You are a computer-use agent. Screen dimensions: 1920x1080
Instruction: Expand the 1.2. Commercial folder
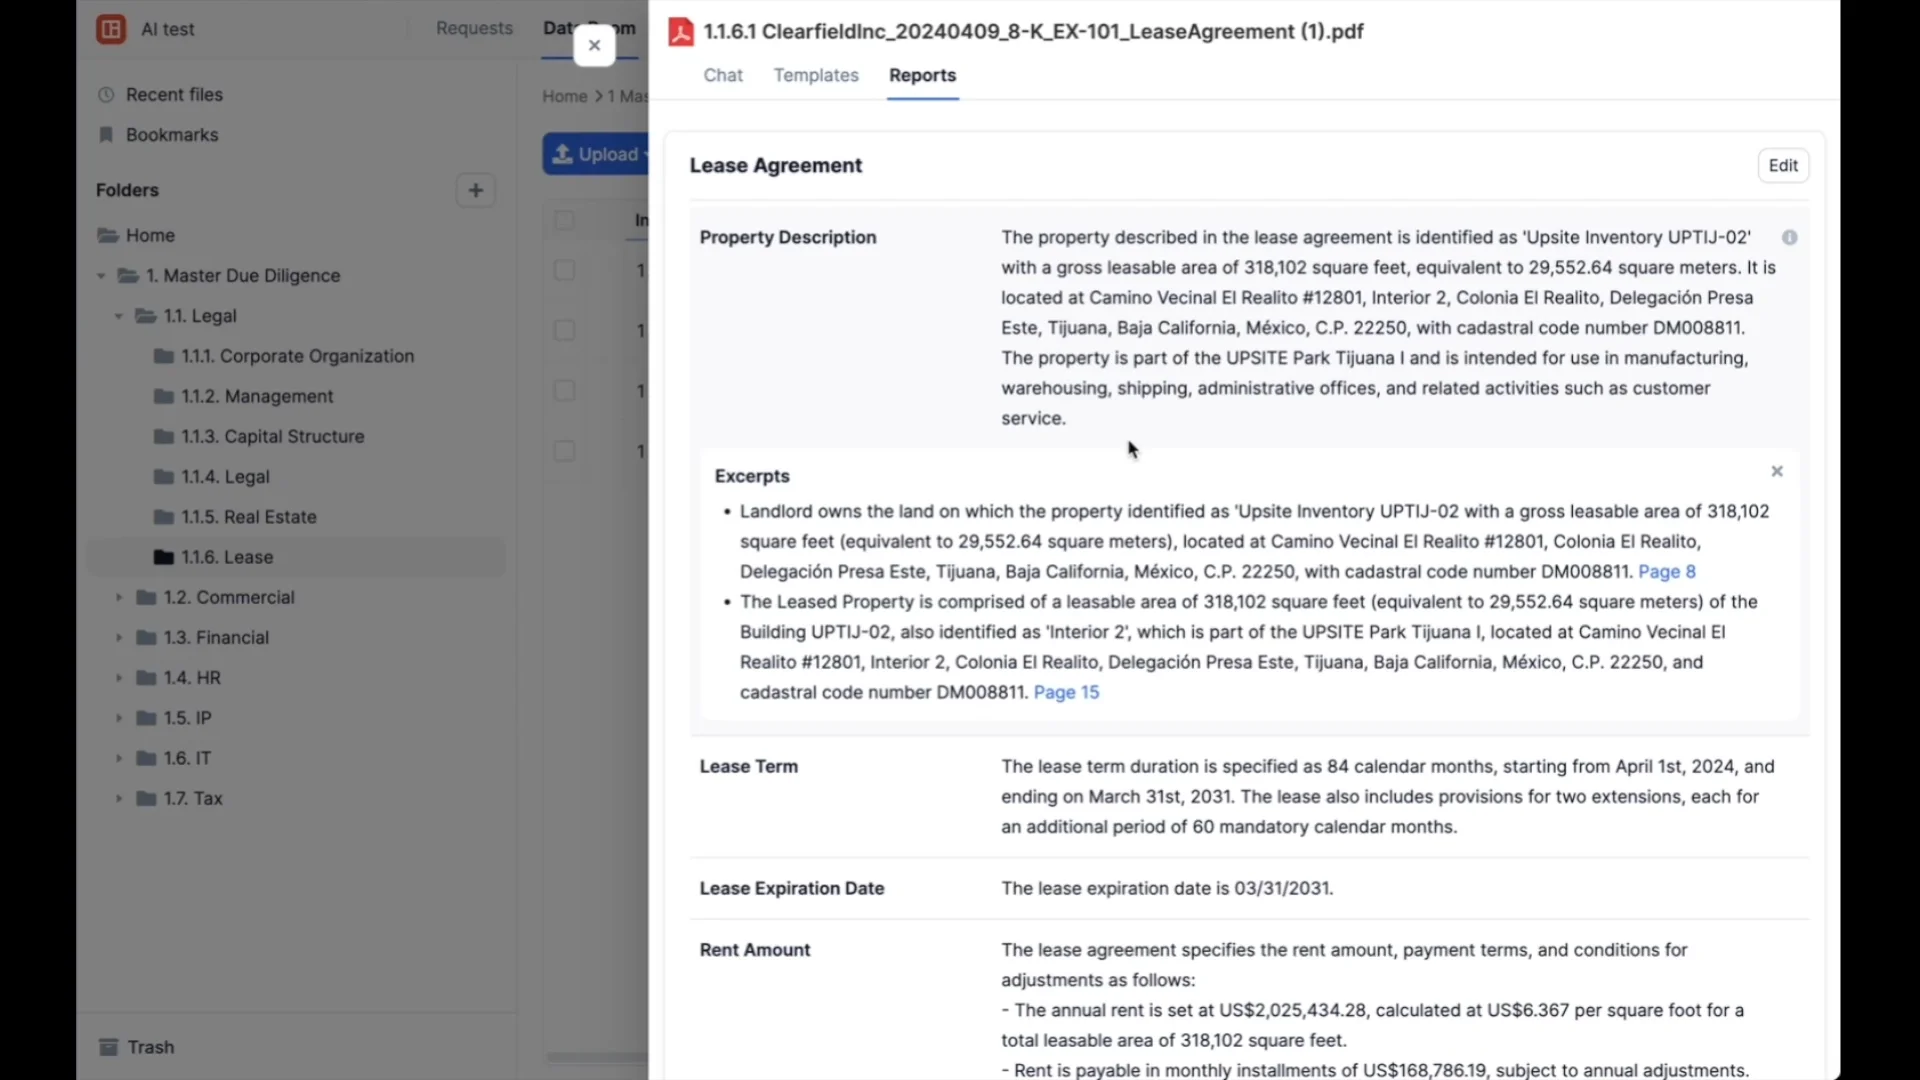(x=119, y=598)
